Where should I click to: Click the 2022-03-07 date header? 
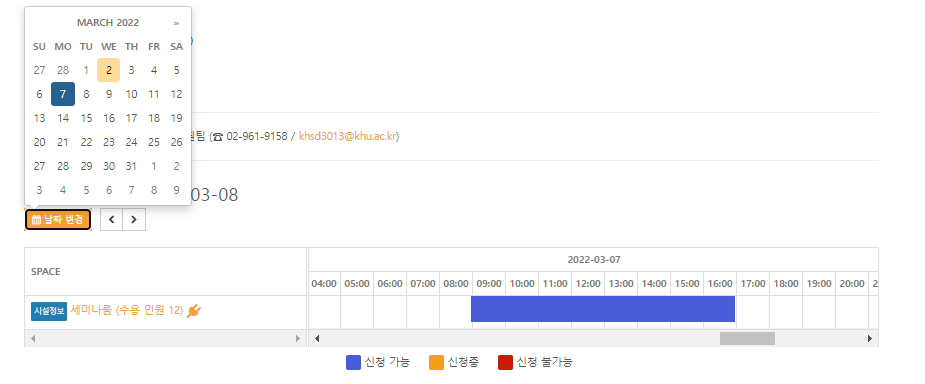coord(594,260)
